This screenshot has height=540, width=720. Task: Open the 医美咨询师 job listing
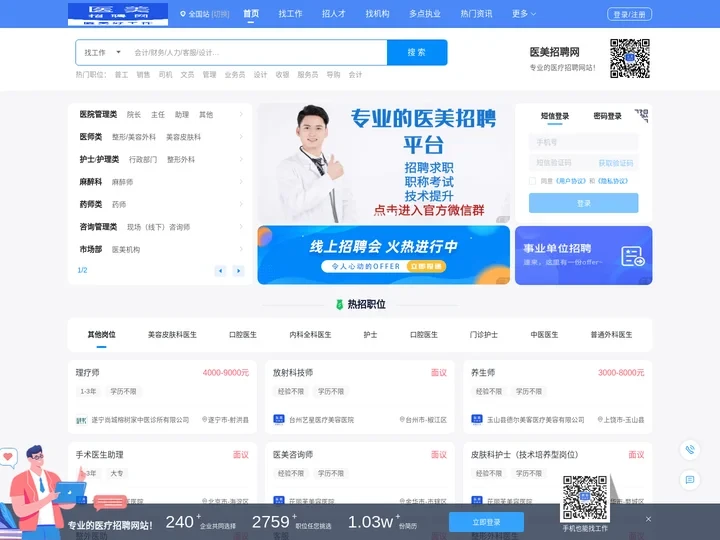292,455
